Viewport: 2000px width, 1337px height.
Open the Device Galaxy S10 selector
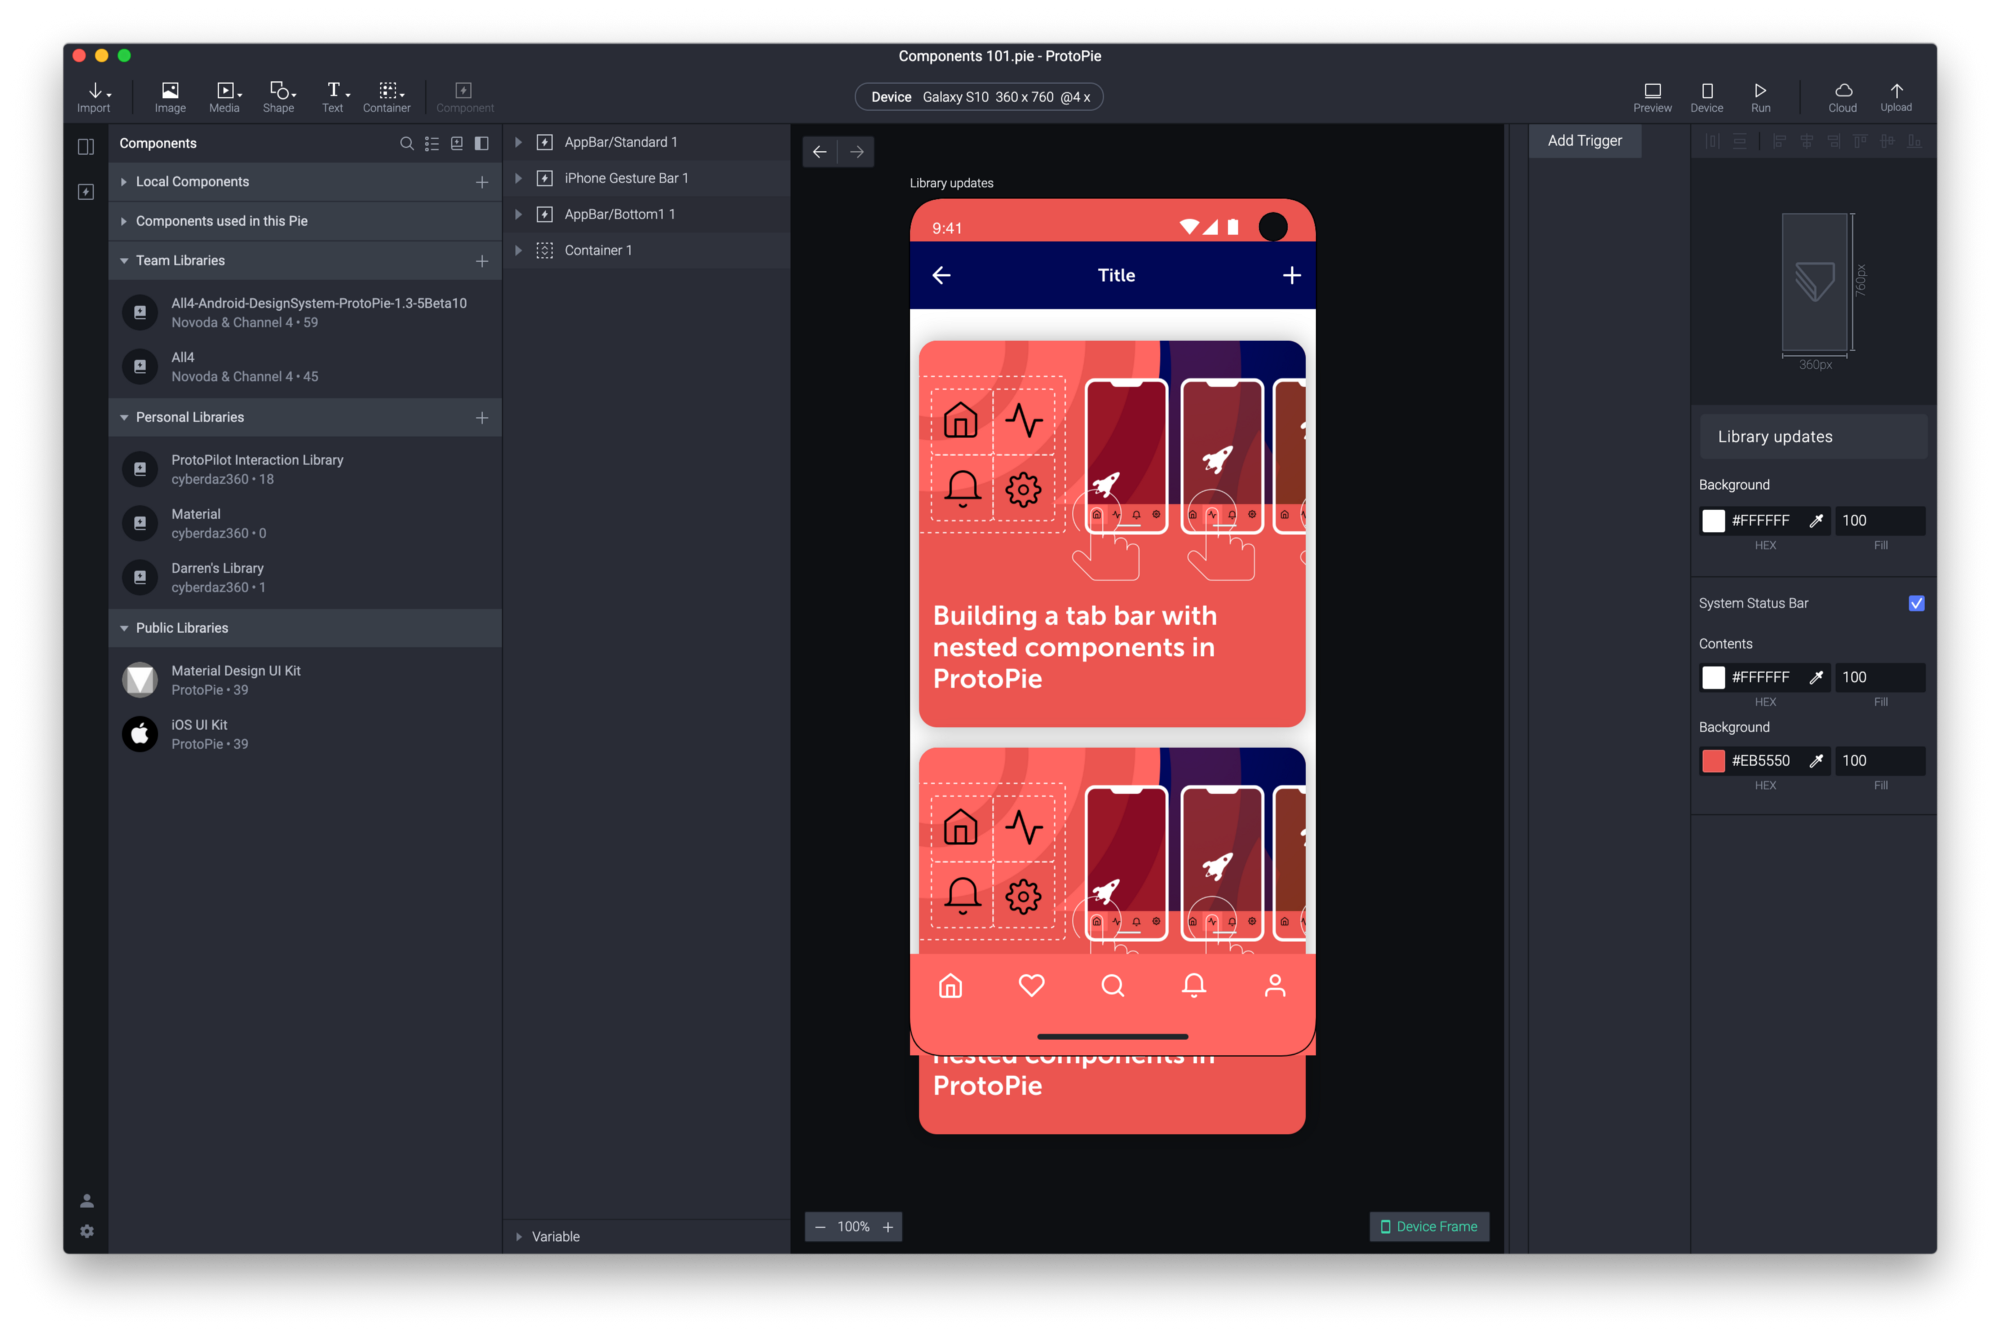click(979, 97)
